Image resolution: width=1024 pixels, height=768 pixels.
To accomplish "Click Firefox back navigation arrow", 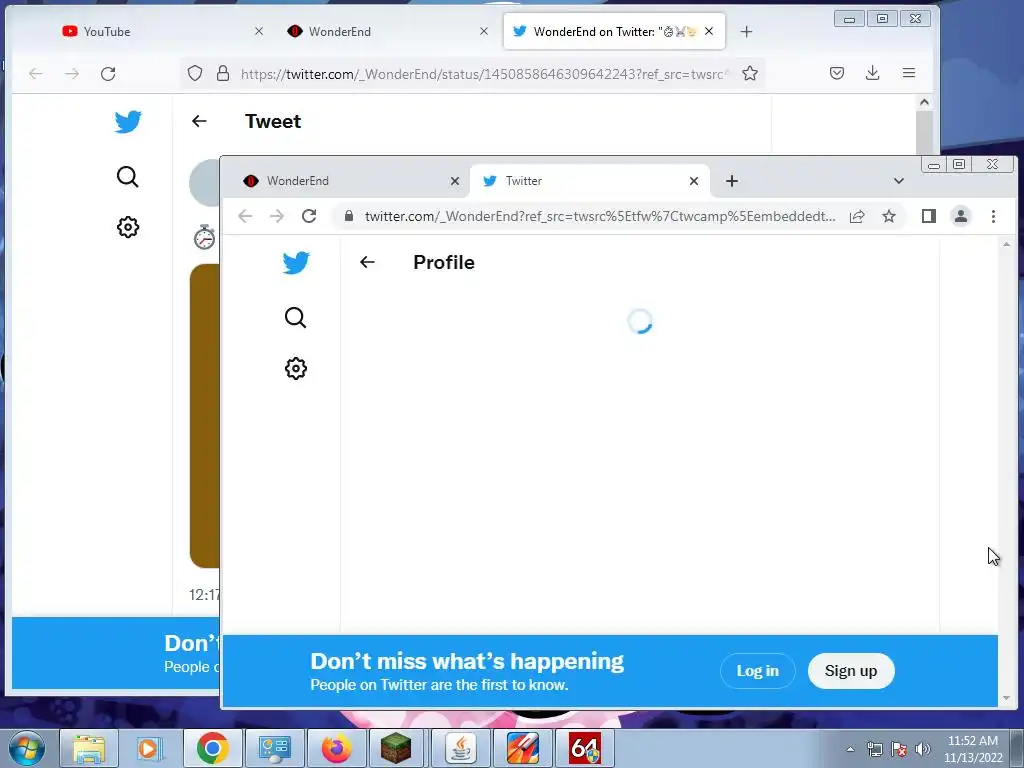I will pyautogui.click(x=36, y=73).
